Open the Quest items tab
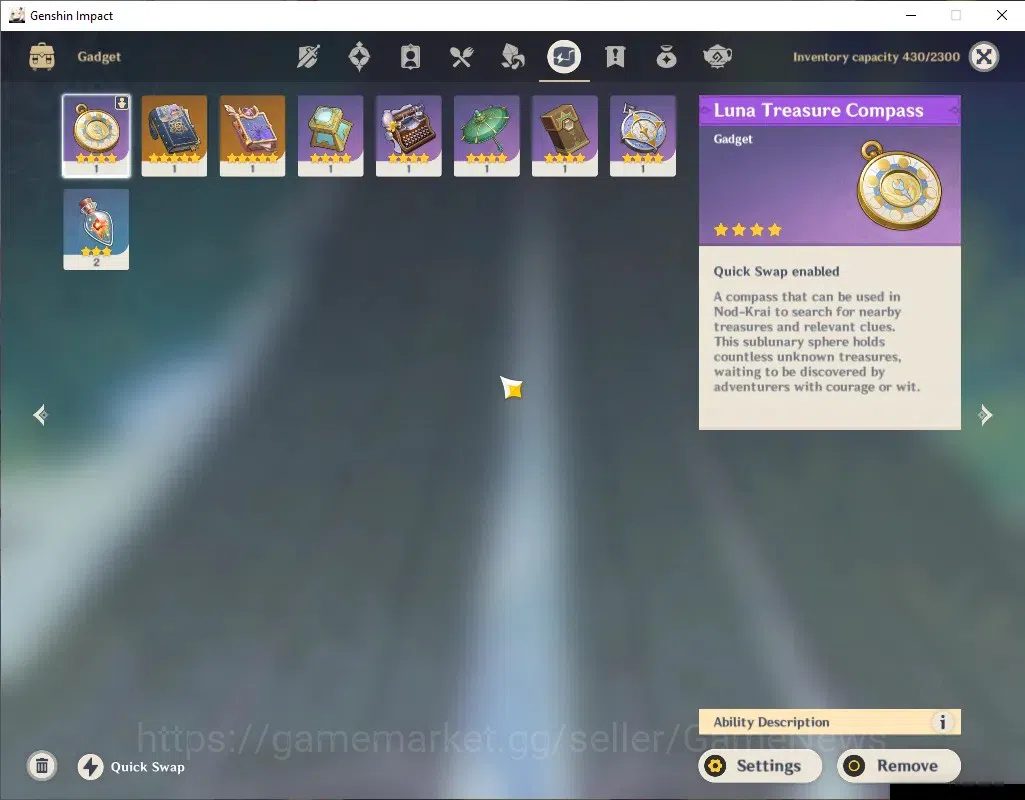 pos(615,57)
